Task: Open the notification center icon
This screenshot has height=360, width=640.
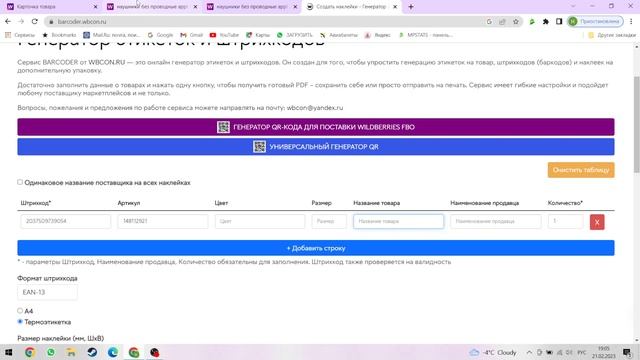Action: click(627, 352)
